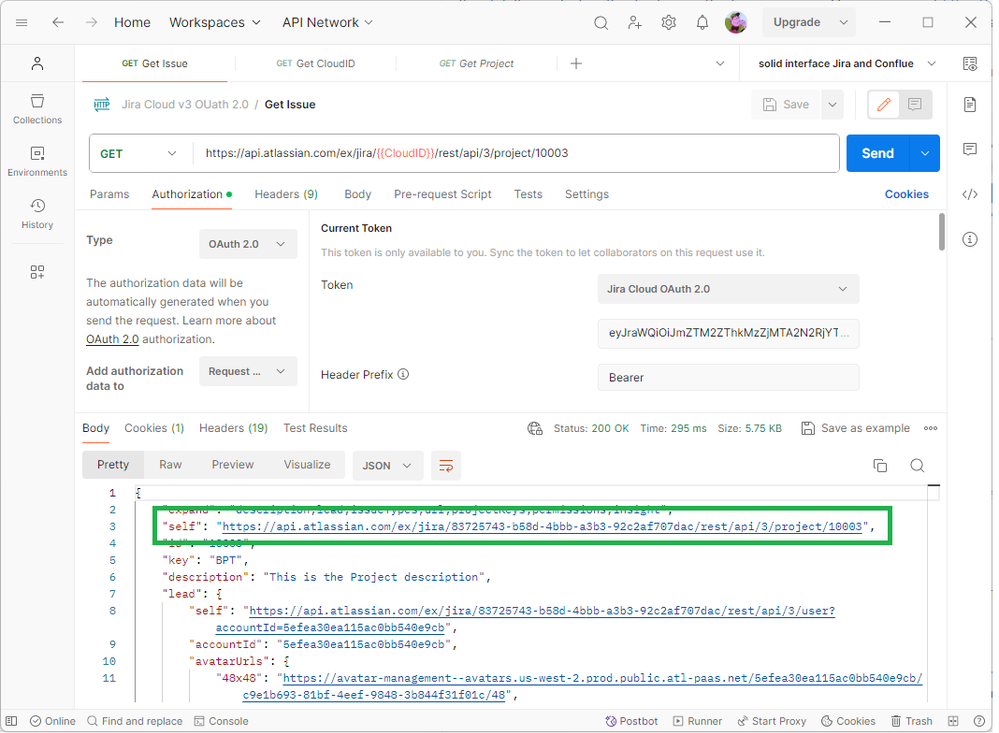Search within the response body

tap(917, 465)
